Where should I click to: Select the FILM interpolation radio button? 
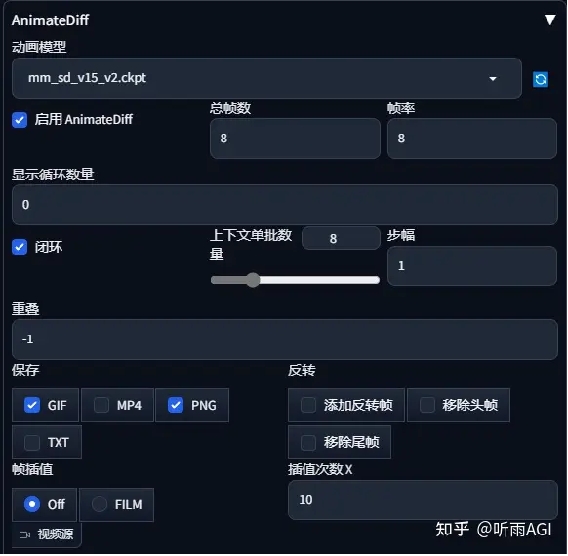coord(99,504)
